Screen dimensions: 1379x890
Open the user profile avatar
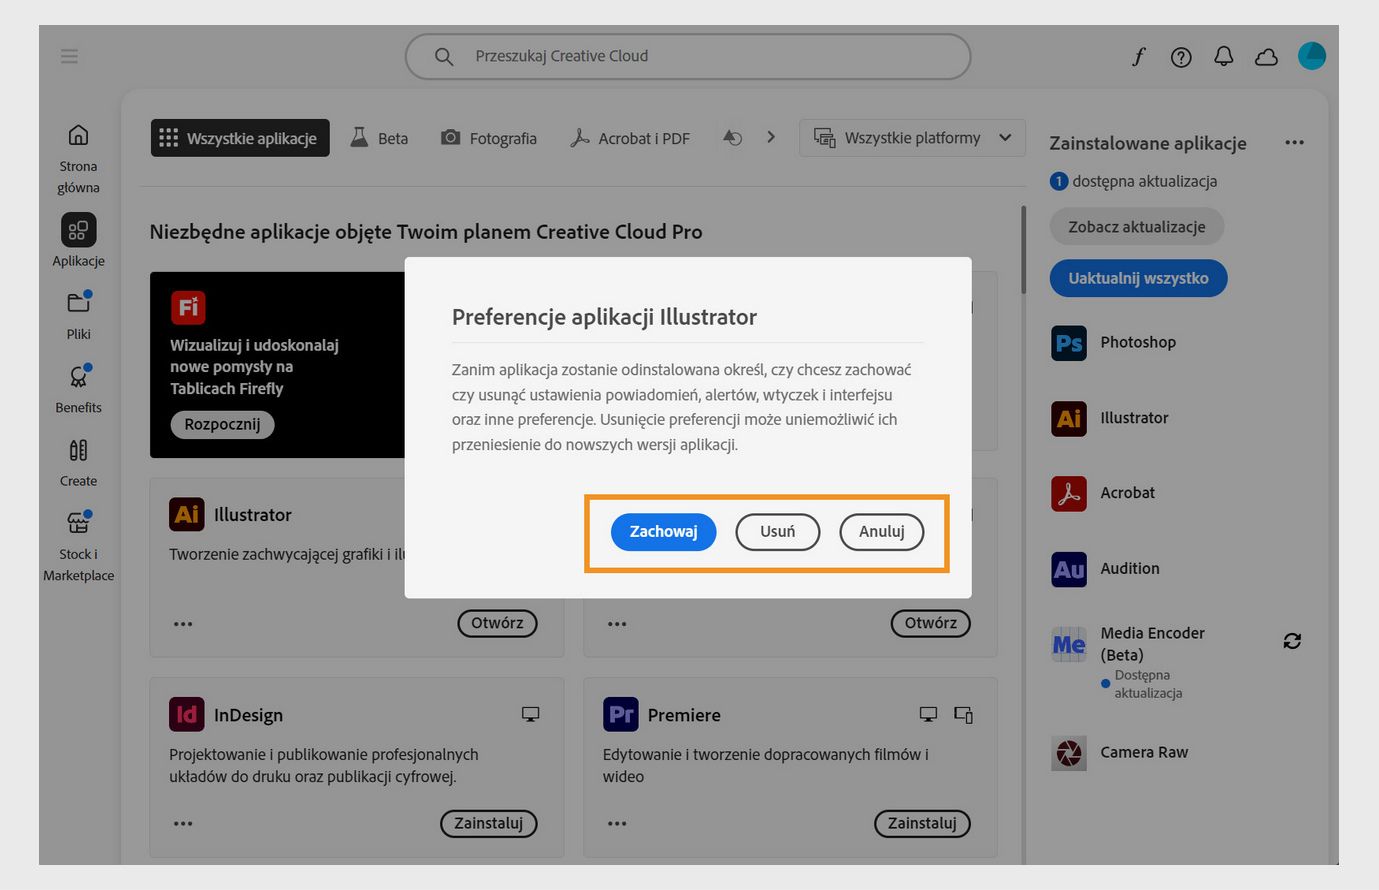click(1312, 56)
